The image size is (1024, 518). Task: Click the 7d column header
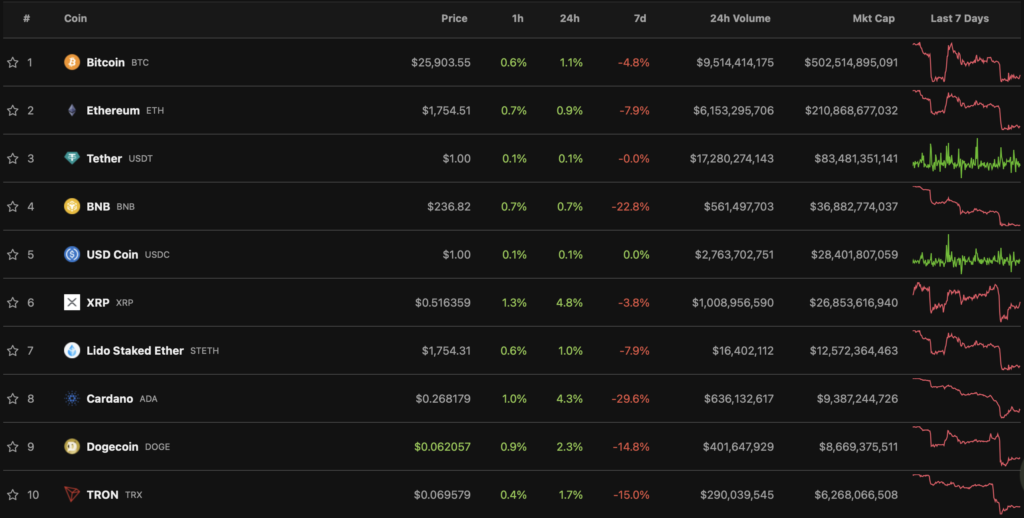point(639,18)
